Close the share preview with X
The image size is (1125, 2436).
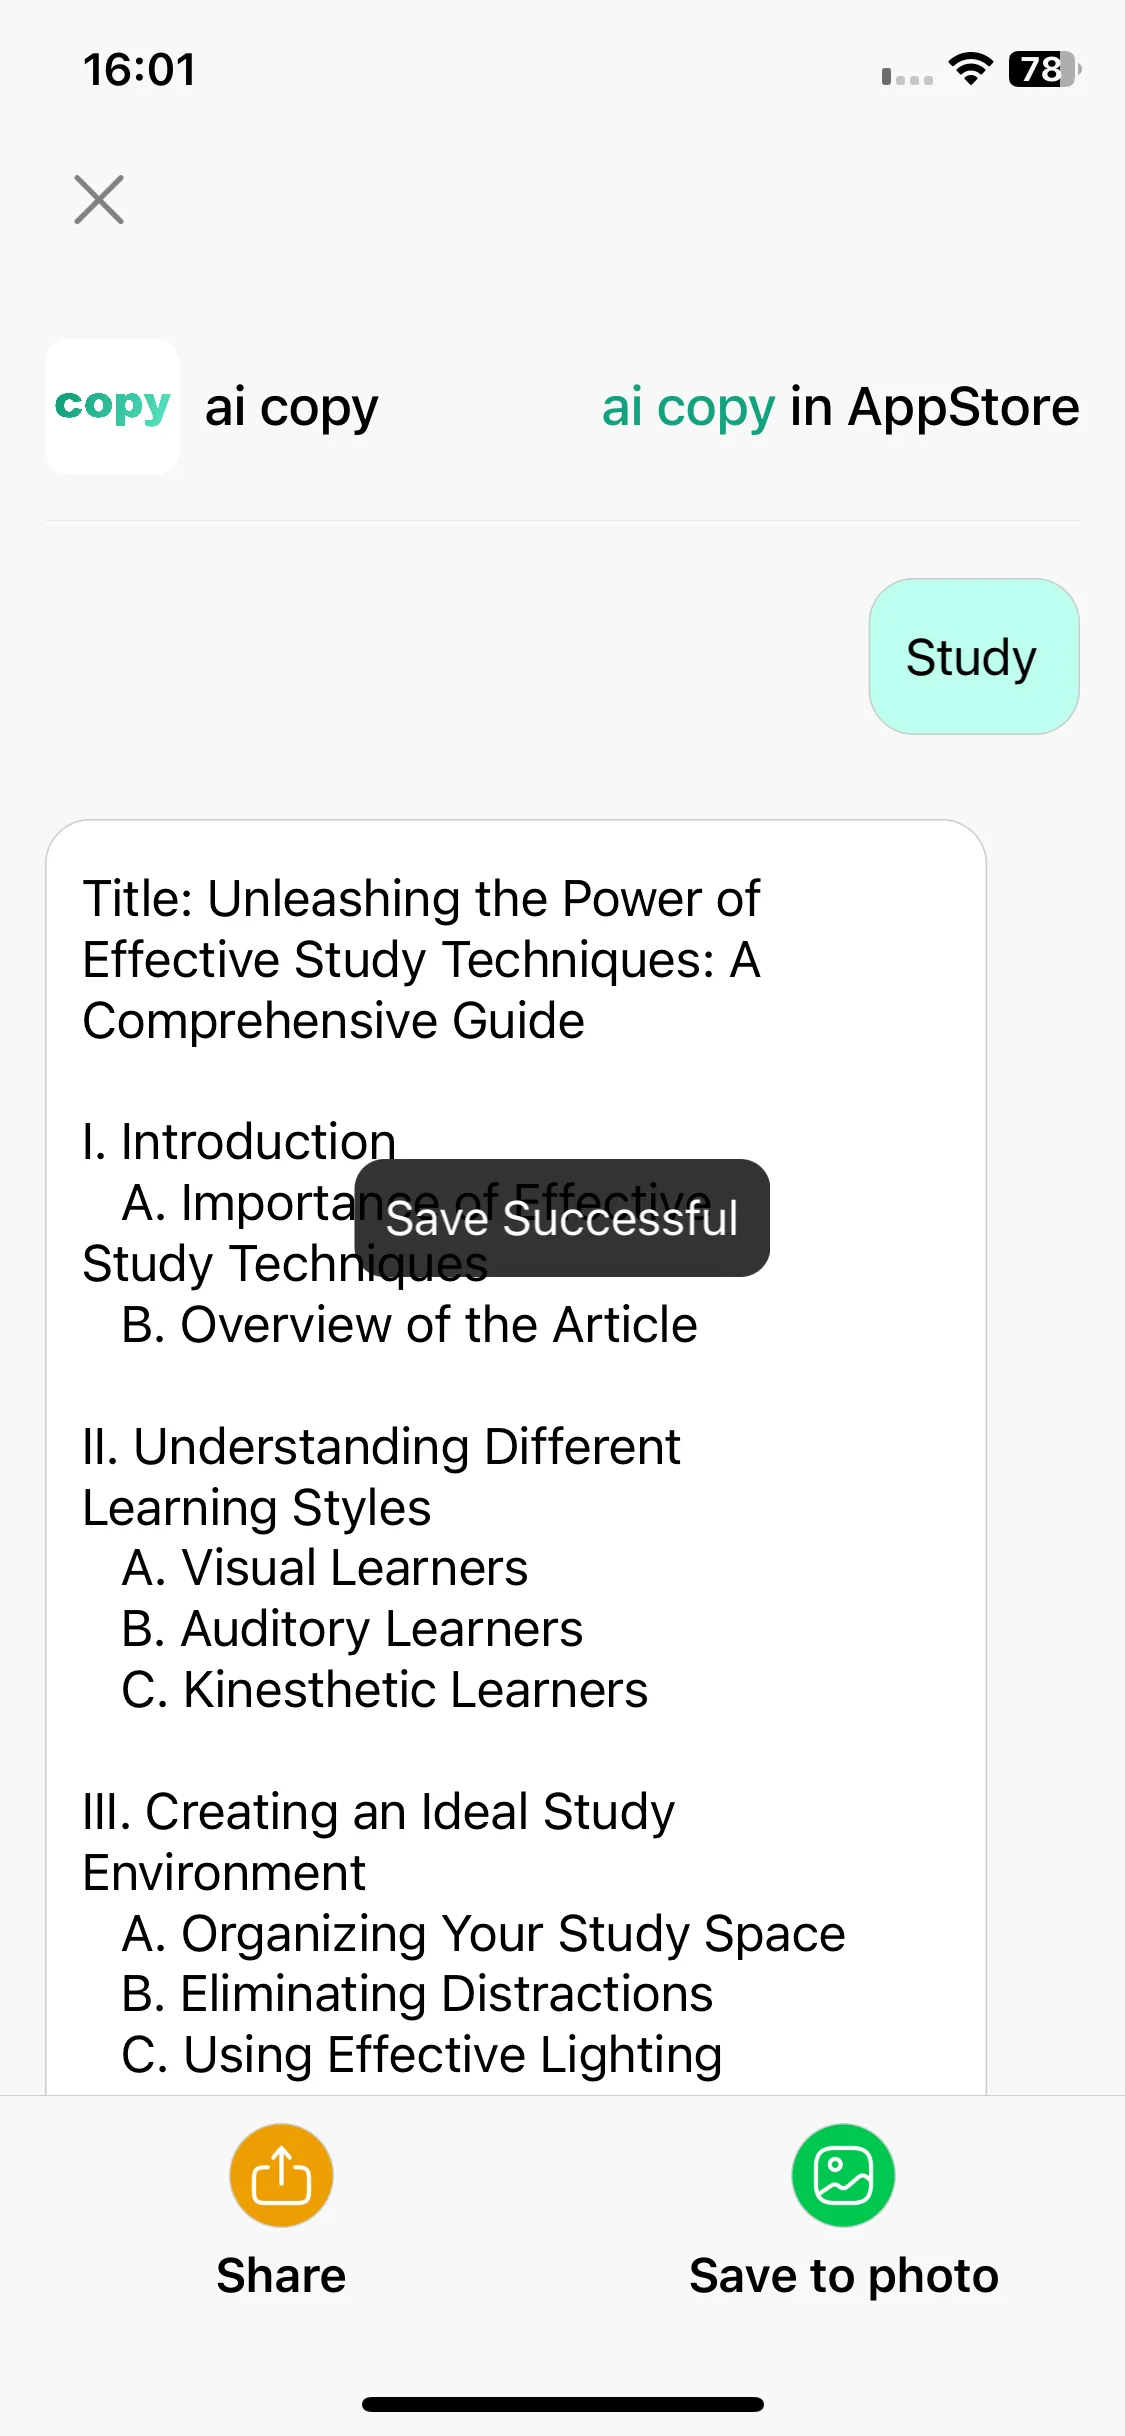(x=99, y=199)
